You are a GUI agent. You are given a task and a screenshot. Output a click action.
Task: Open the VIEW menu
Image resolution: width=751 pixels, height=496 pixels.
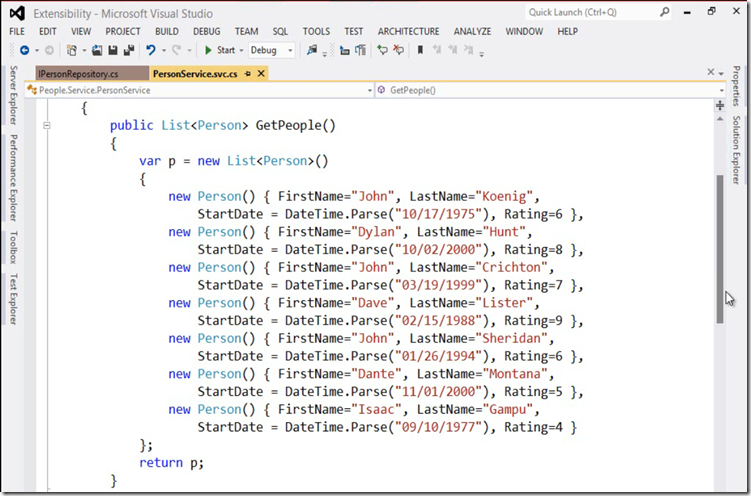coord(81,32)
